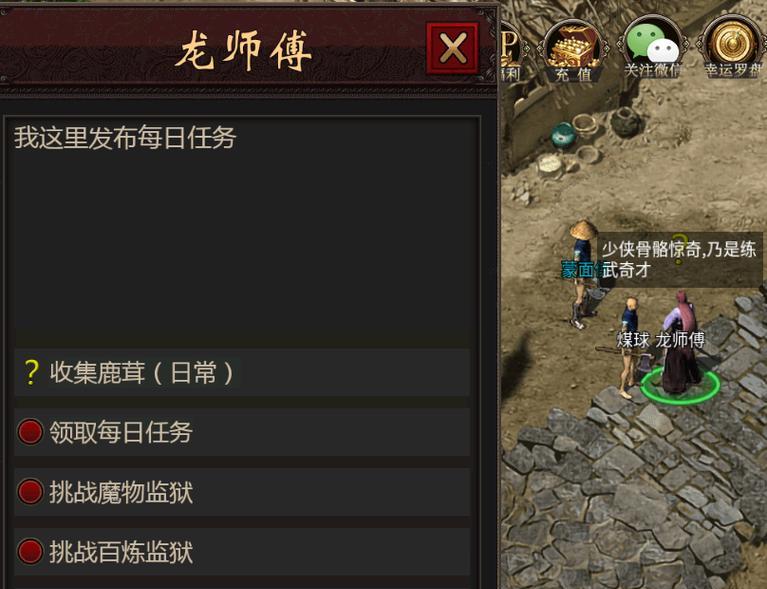Viewport: 767px width, 589px height.
Task: Click the straw-hat 蒙面 NPC
Action: point(582,274)
